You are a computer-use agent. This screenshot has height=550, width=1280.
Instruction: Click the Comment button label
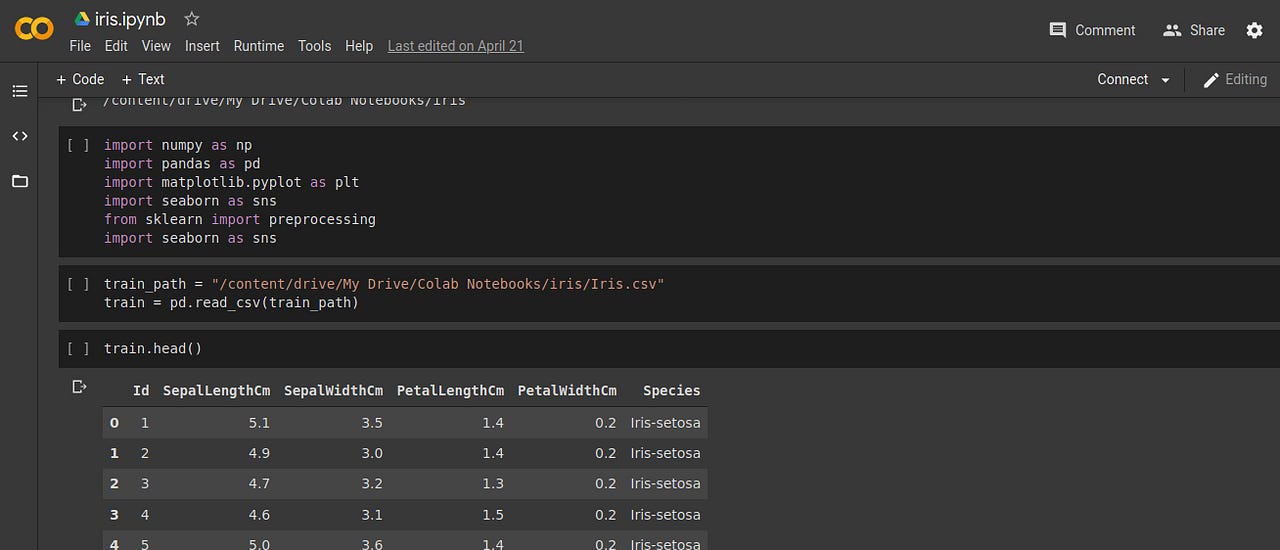pos(1105,30)
